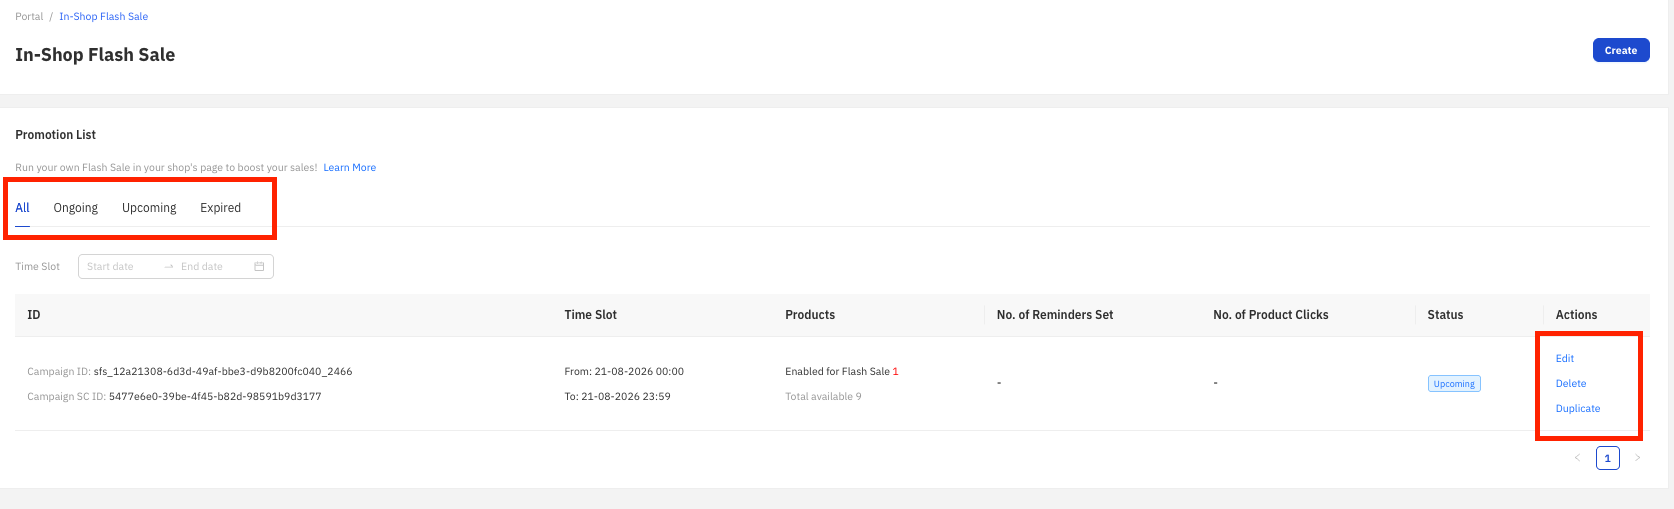Edit the flash sale campaign
Image resolution: width=1674 pixels, height=509 pixels.
(1565, 358)
